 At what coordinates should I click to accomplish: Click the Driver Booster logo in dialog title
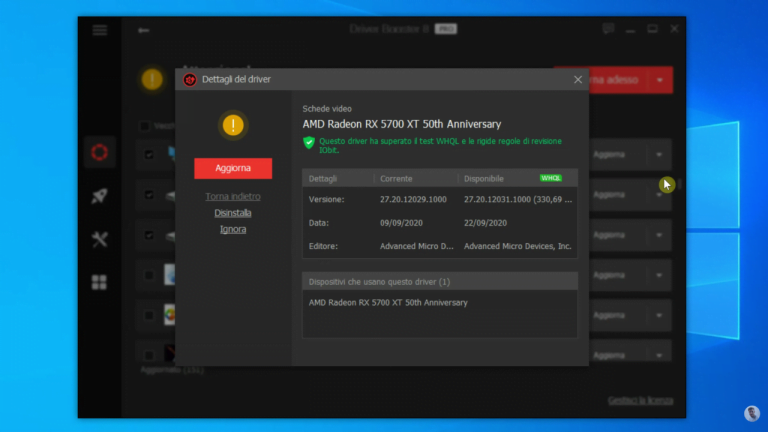190,79
